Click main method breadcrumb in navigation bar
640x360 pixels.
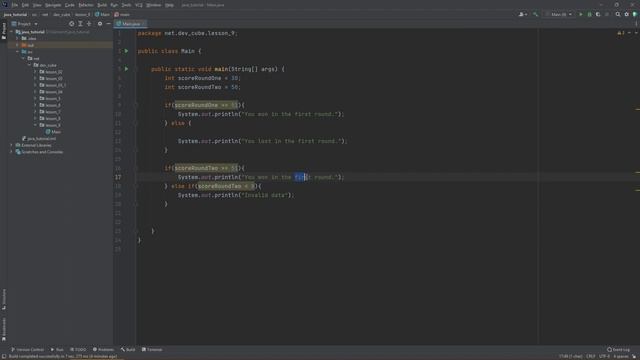(x=122, y=14)
